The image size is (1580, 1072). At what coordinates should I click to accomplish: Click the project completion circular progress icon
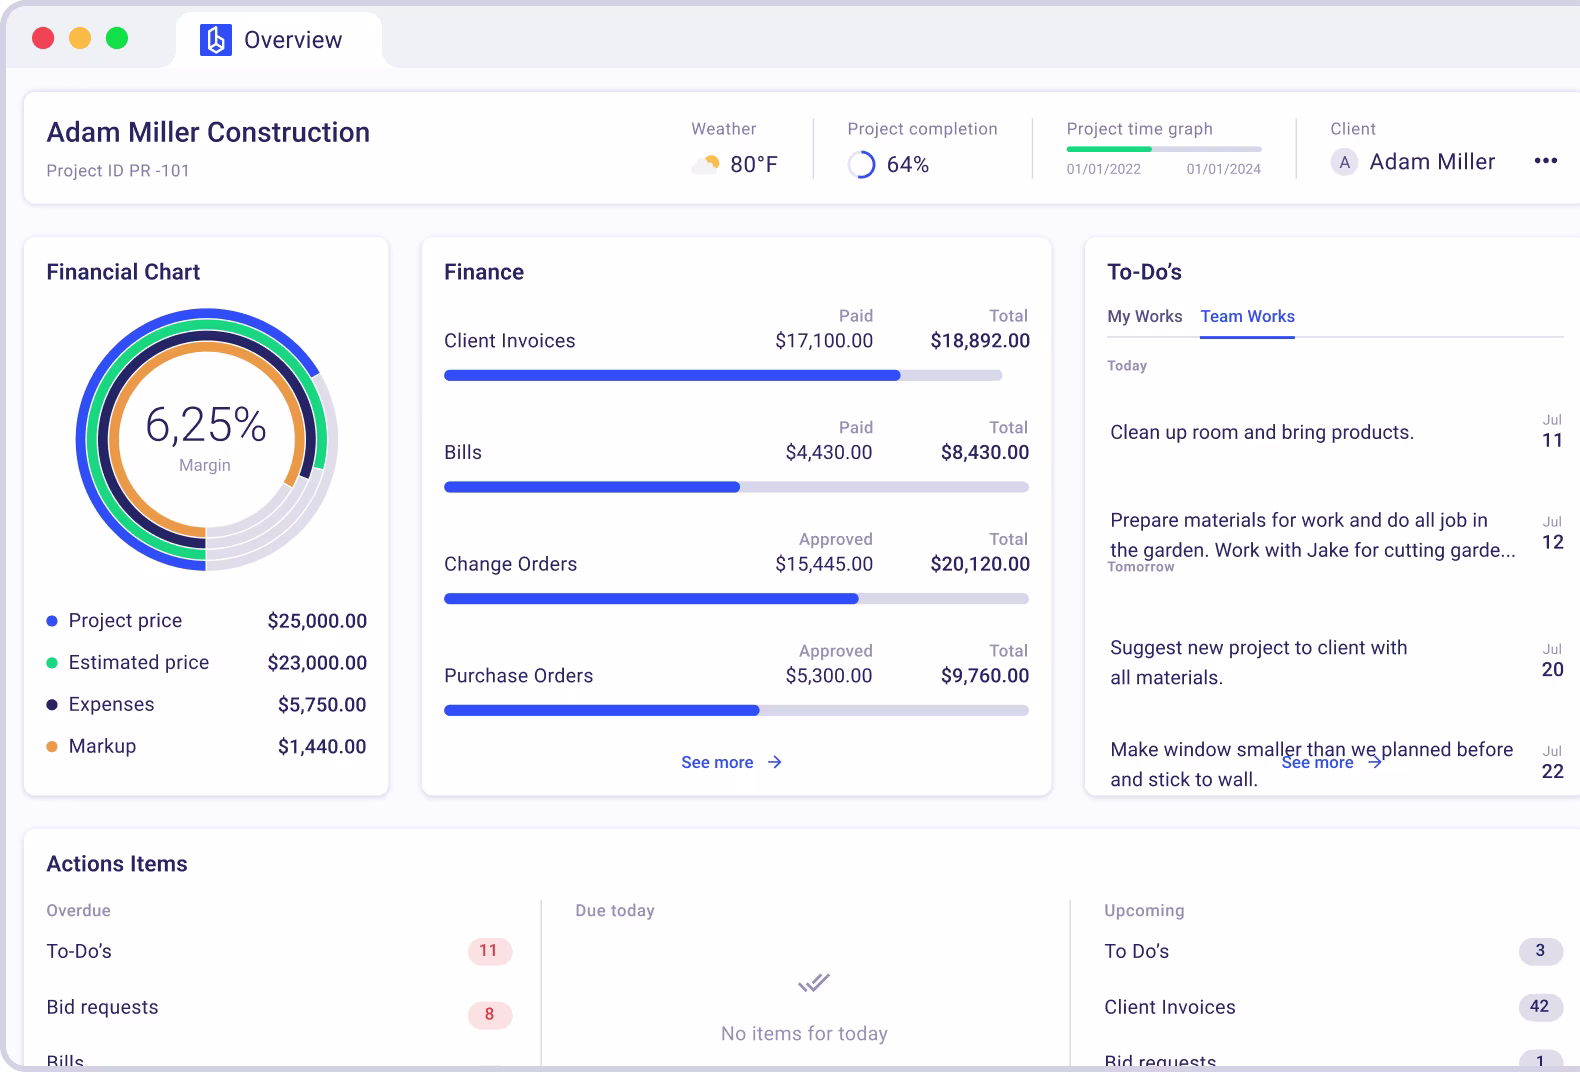861,164
